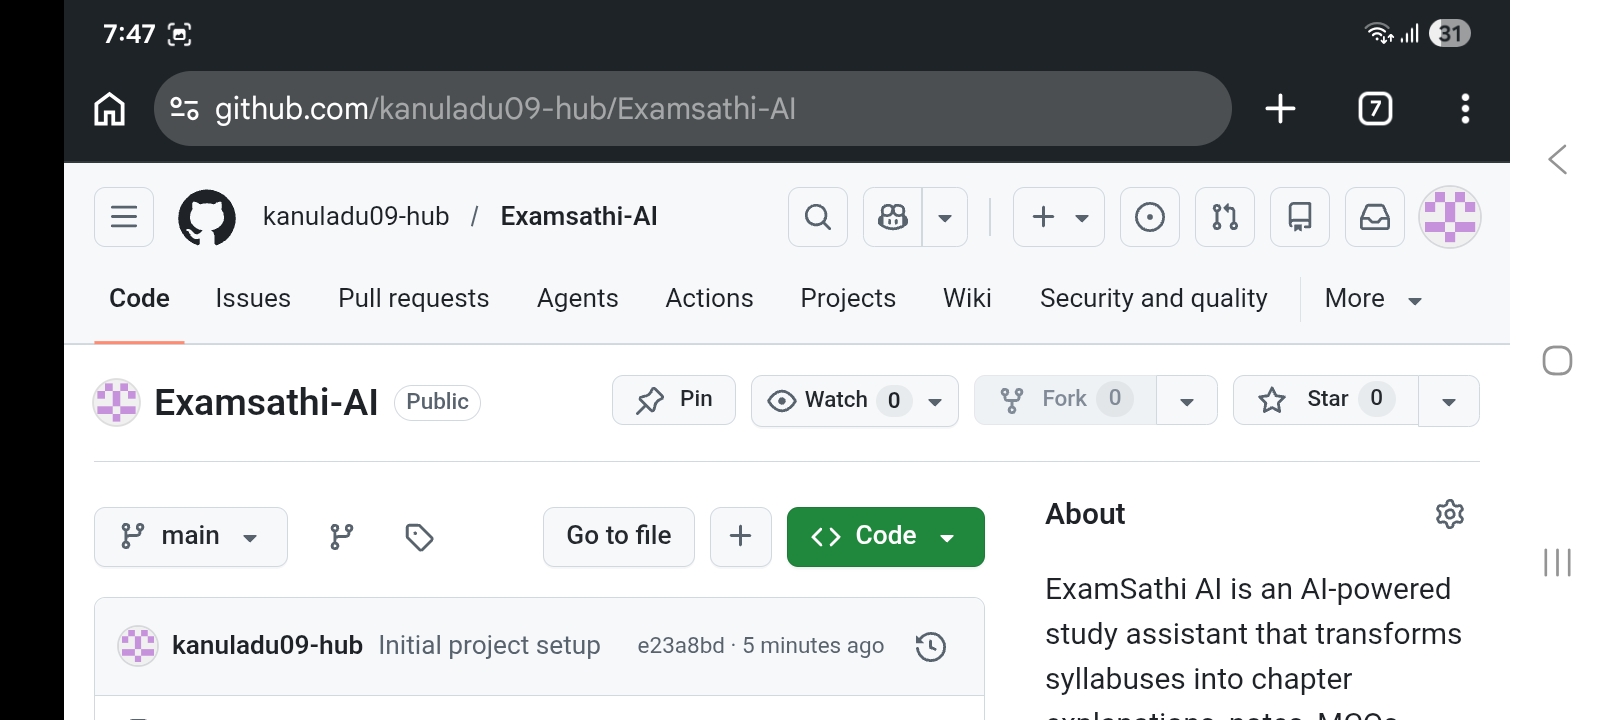Viewport: 1600px width, 720px height.
Task: Open the create new plus menu
Action: 1059,217
